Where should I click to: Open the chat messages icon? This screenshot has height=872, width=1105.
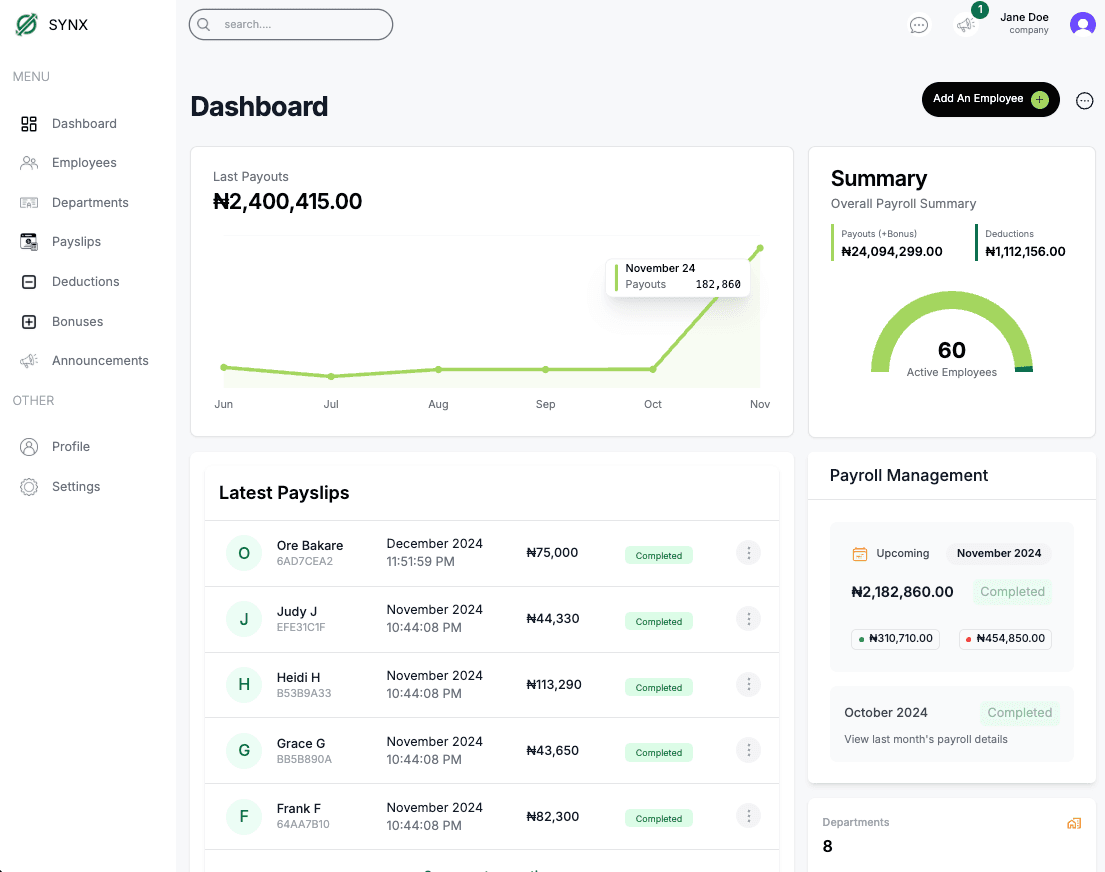click(918, 25)
